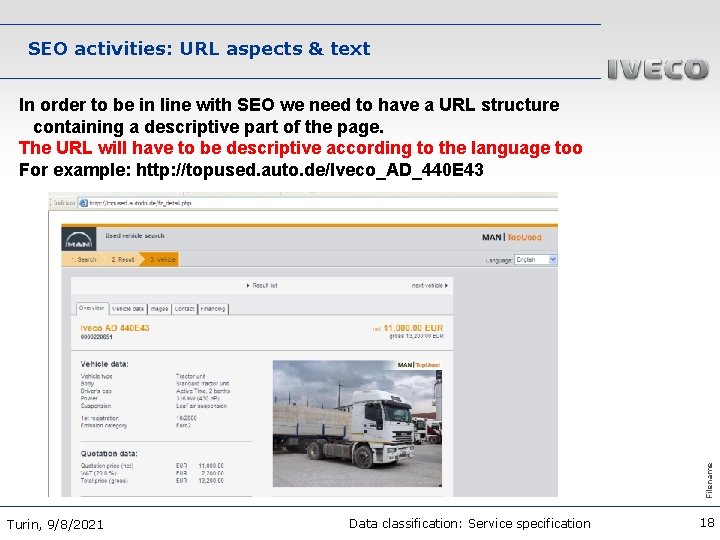The height and width of the screenshot is (540, 720).
Task: Click the truck photo thumbnail
Action: pyautogui.click(x=357, y=423)
